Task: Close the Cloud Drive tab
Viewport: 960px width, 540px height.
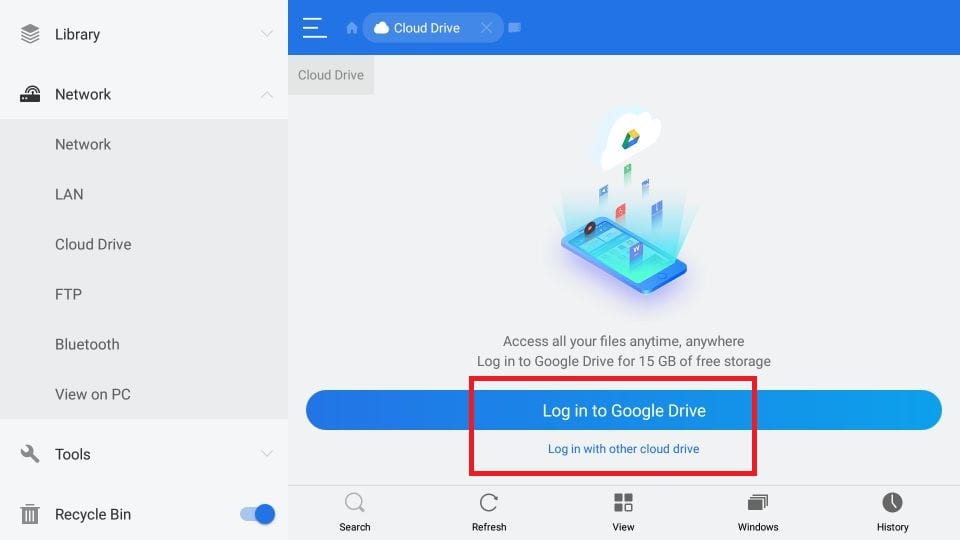Action: [486, 28]
